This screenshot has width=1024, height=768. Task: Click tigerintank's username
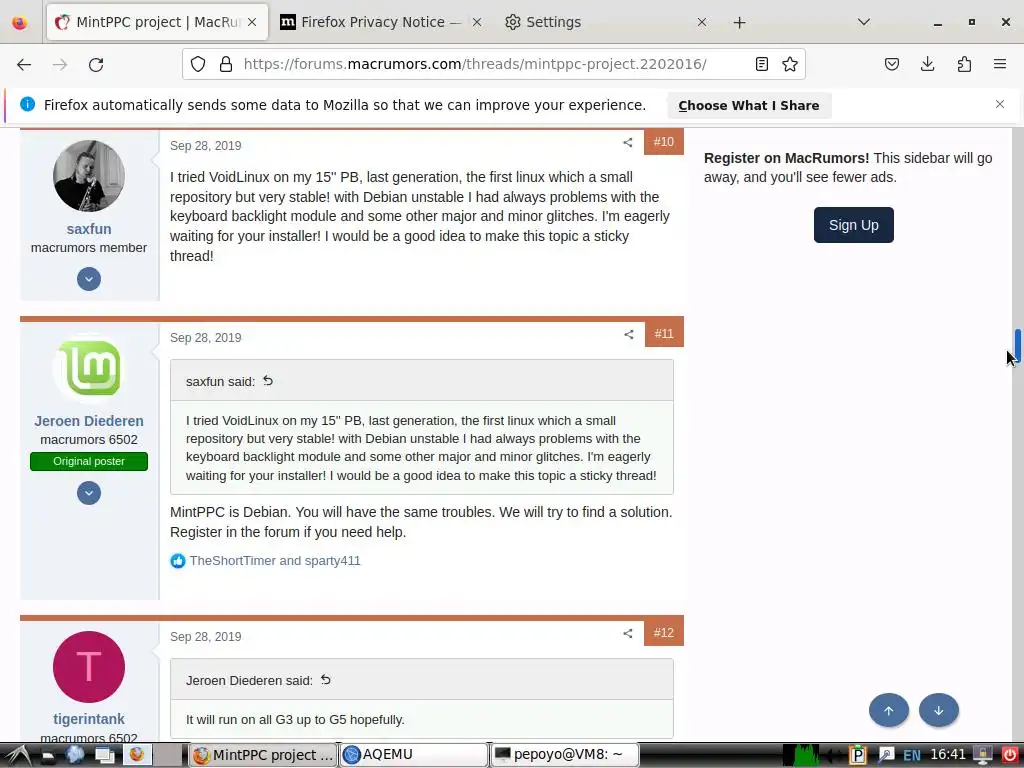[89, 719]
